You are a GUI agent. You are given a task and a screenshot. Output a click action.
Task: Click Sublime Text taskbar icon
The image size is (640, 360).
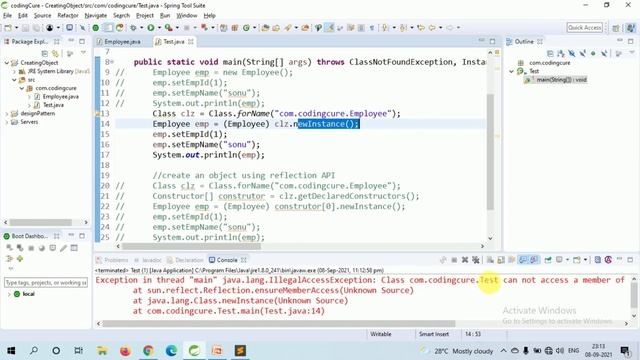[240, 351]
